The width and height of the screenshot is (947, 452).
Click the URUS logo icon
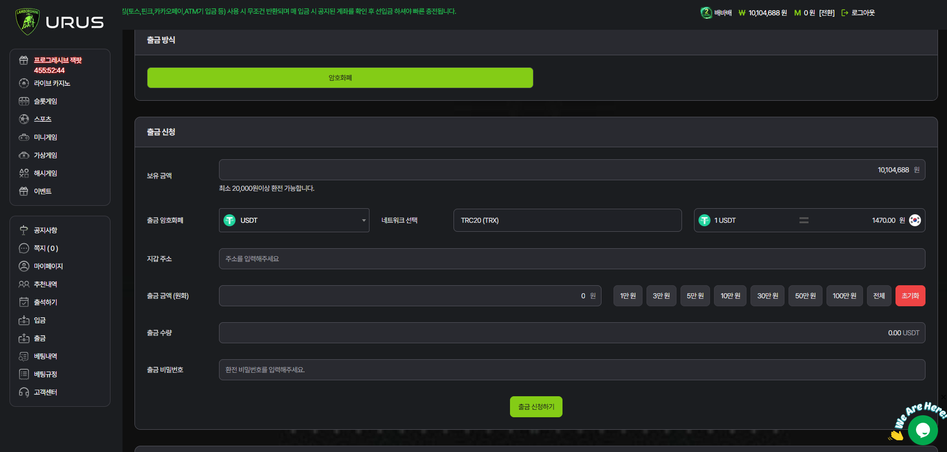click(27, 20)
